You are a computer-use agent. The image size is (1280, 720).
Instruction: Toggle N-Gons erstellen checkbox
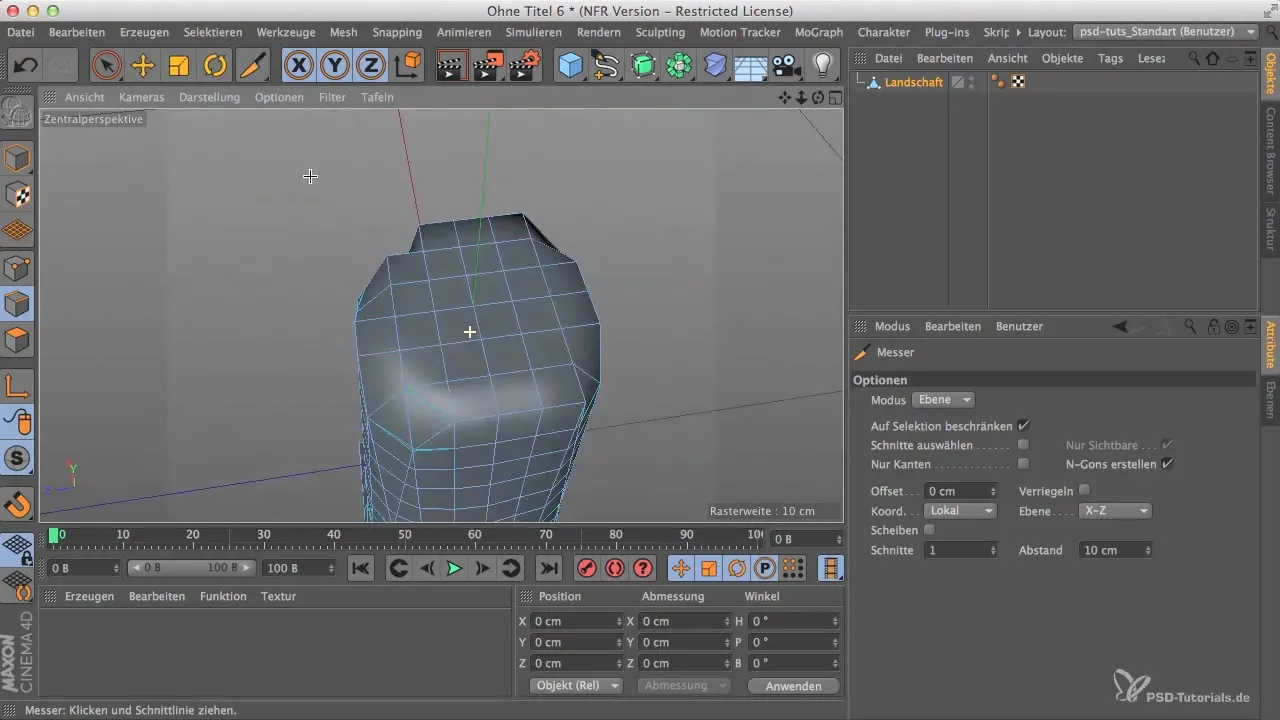[1167, 464]
